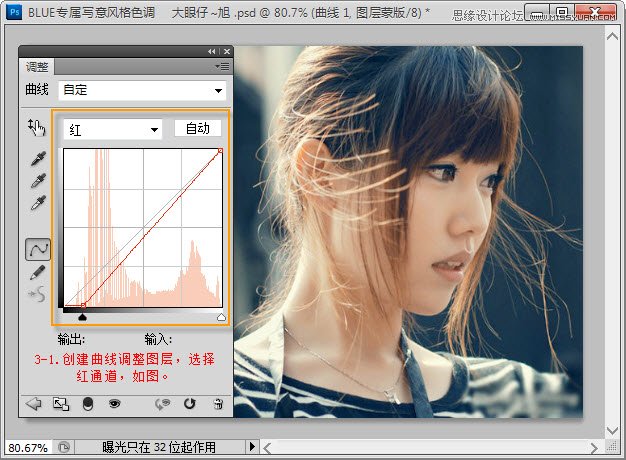Viewport: 626px width, 460px height.
Task: Select the on-image targeted adjustment tool
Action: [x=37, y=127]
